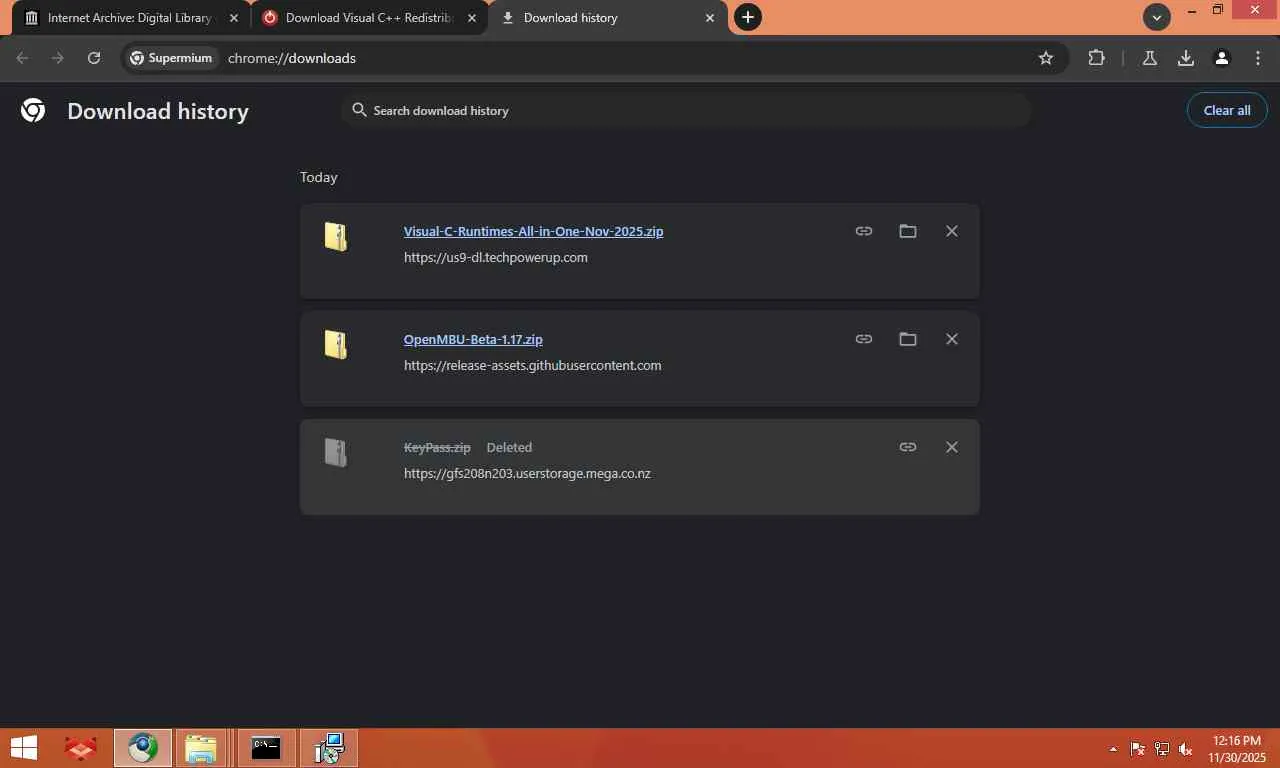This screenshot has height=768, width=1280.
Task: Open the Windows Start menu
Action: coord(24,748)
